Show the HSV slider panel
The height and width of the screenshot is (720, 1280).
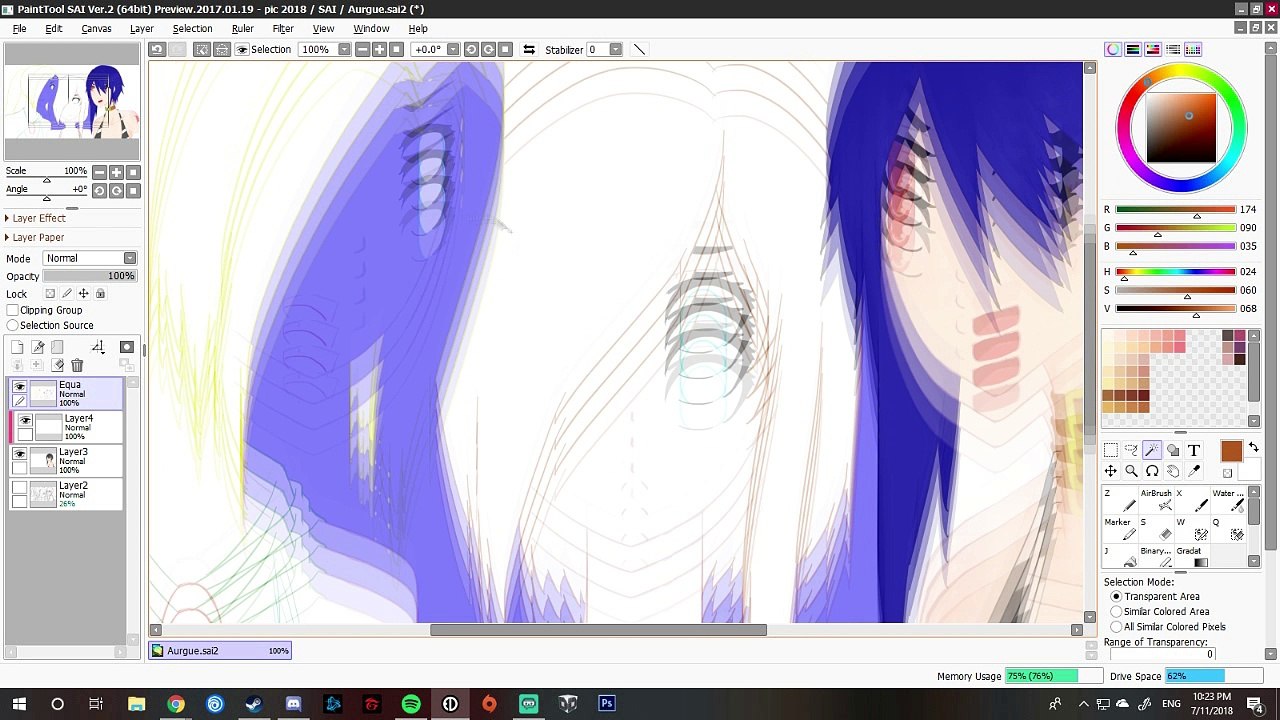[1153, 49]
